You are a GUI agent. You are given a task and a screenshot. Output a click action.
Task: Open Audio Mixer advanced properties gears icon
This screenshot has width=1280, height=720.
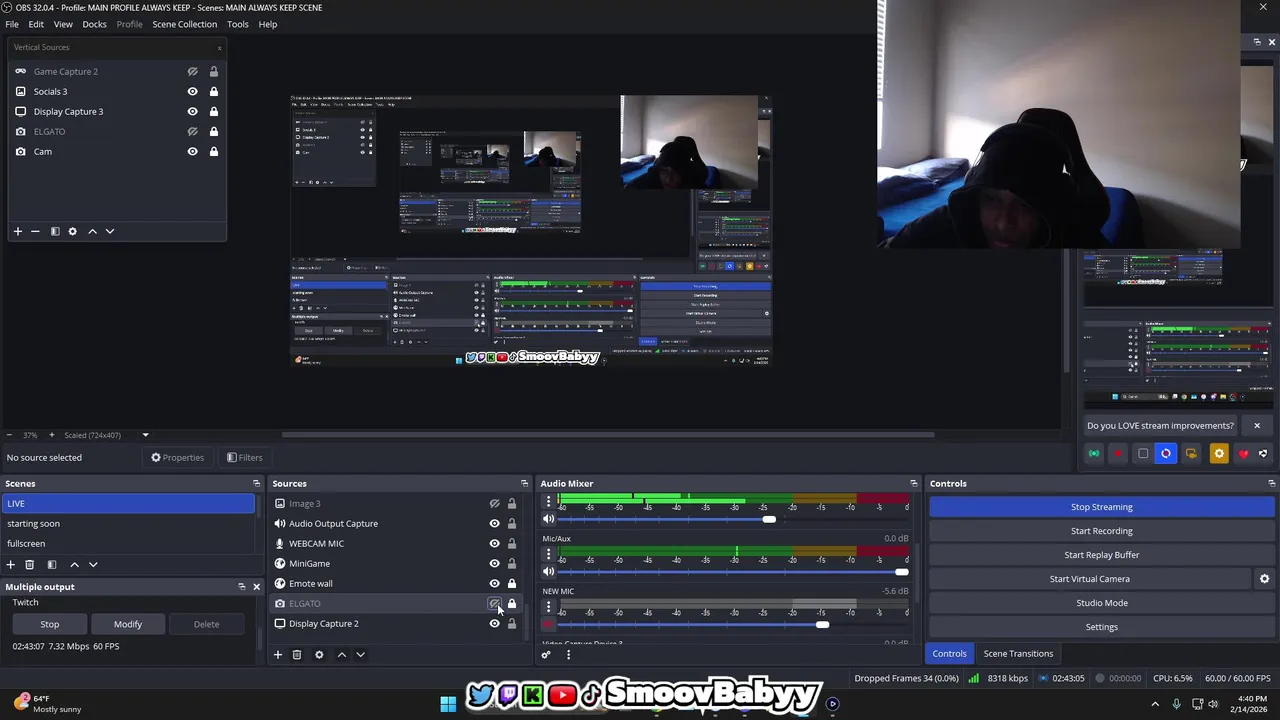[x=546, y=655]
